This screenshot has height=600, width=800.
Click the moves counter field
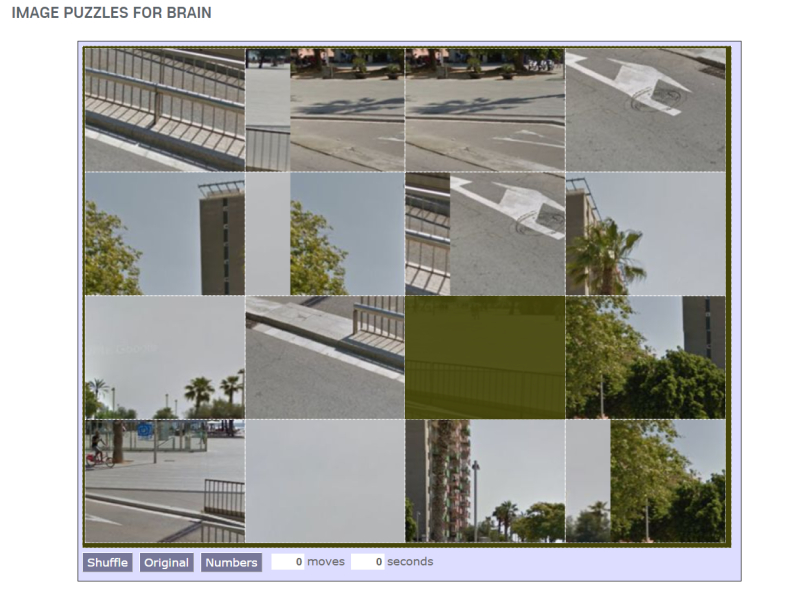(x=288, y=562)
